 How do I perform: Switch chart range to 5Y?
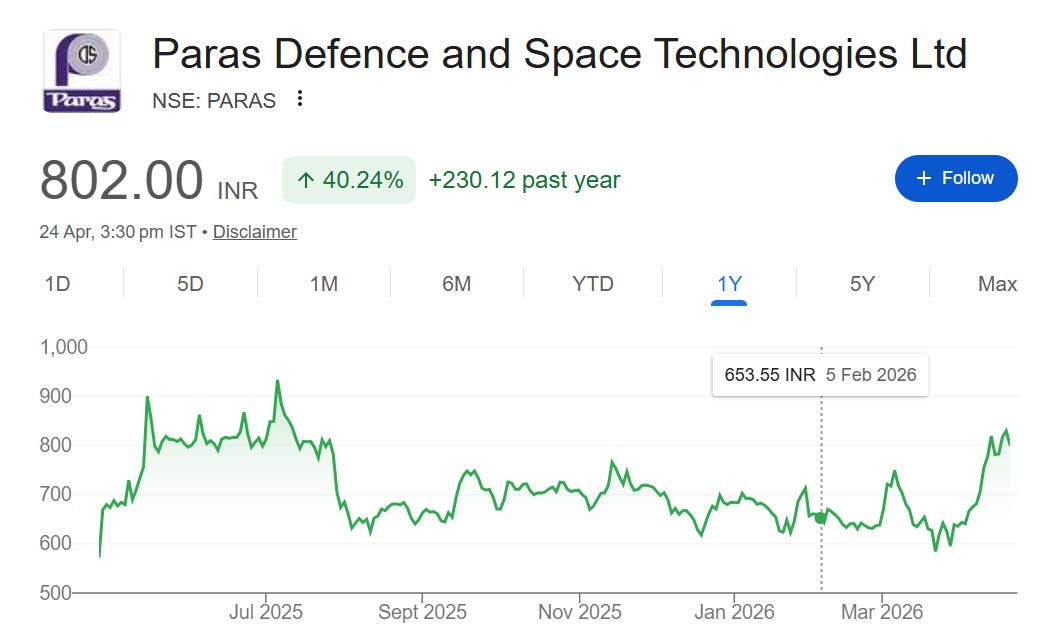click(862, 284)
